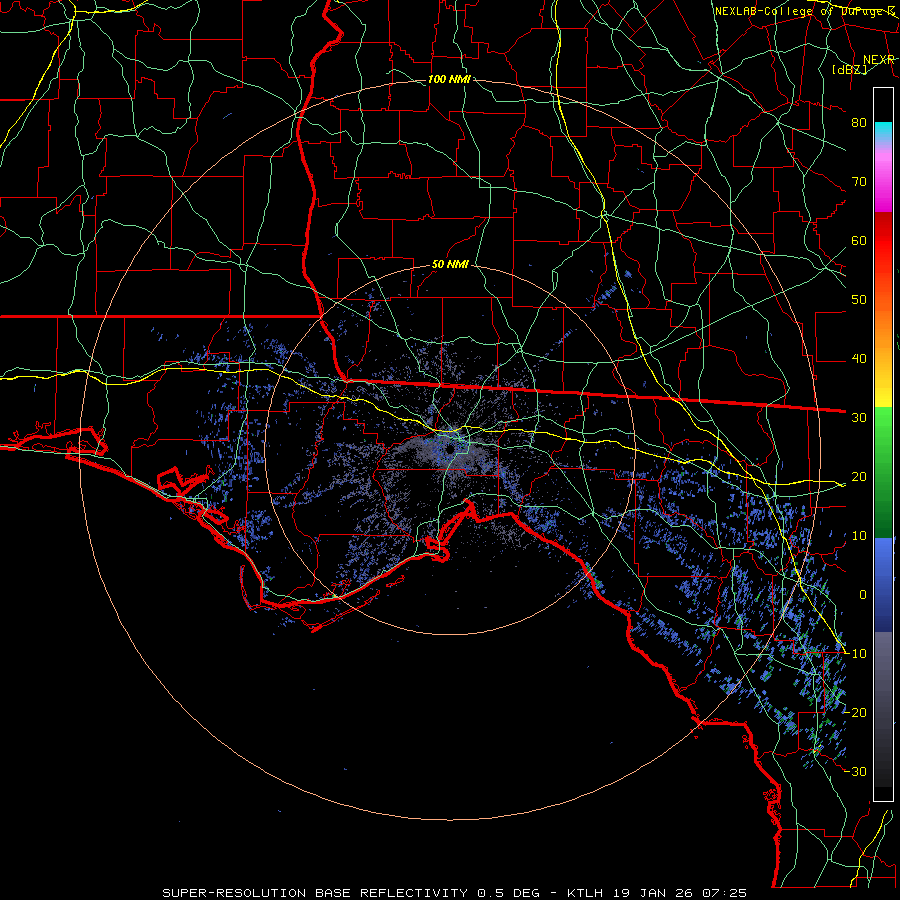The image size is (900, 900).
Task: Click the 10 dBZ scale value
Action: [859, 536]
